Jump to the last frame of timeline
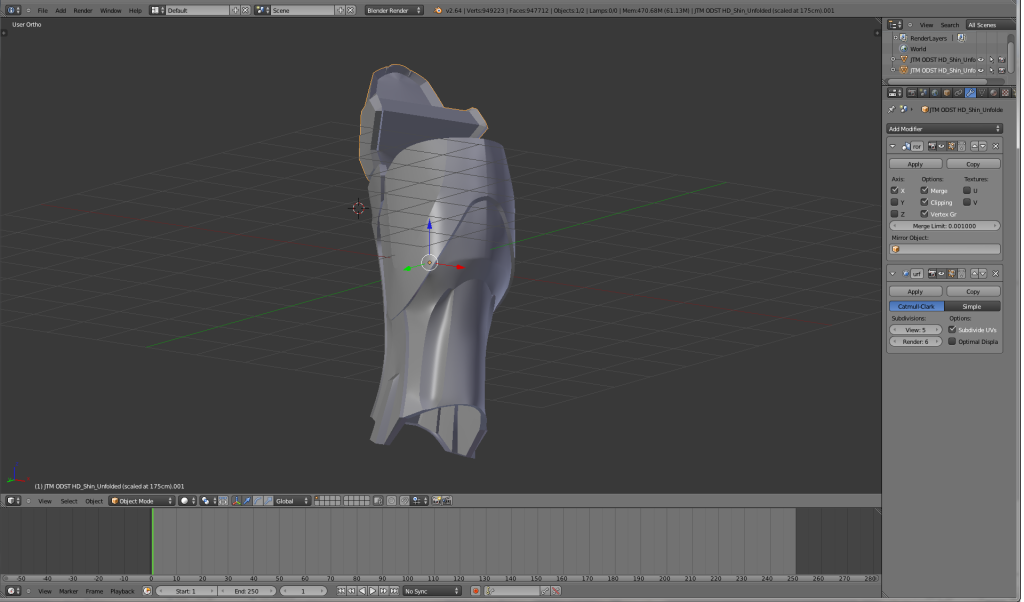 click(394, 591)
